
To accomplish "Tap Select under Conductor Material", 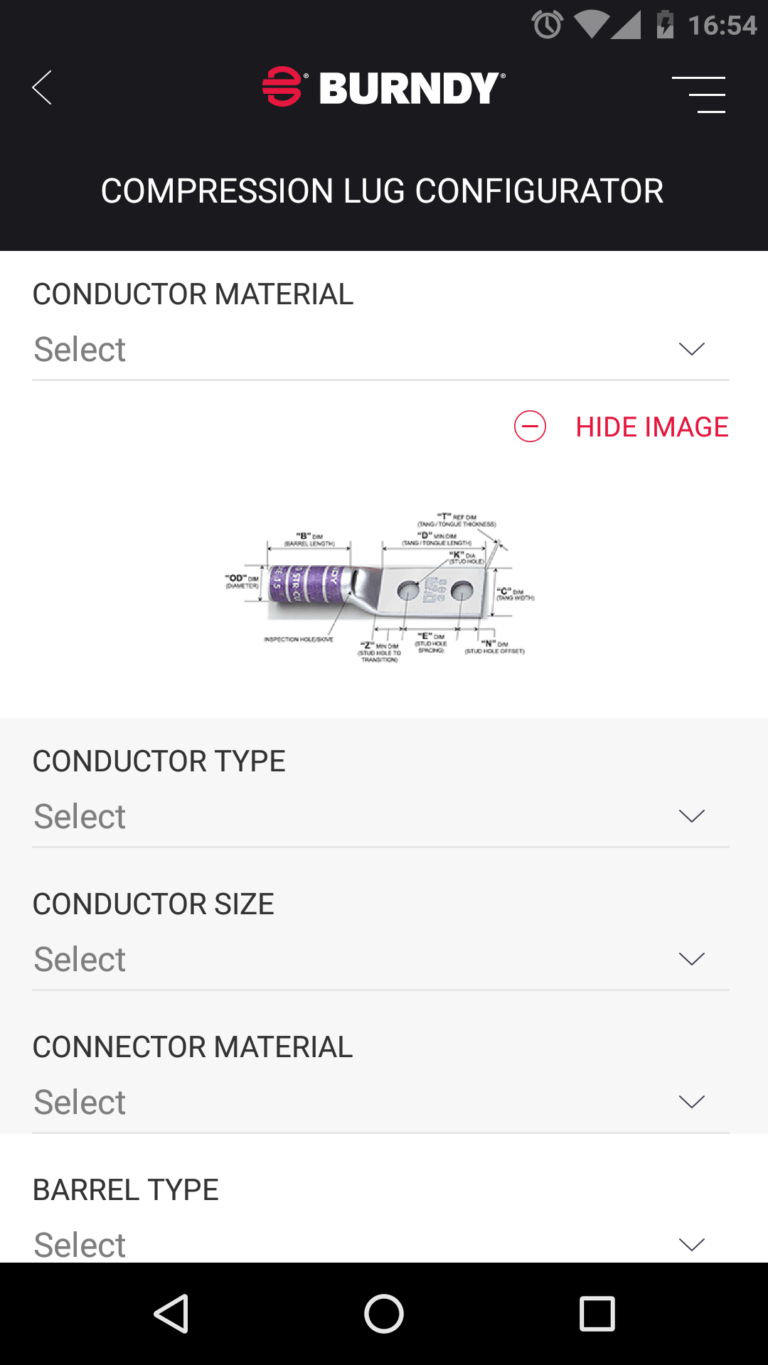I will (x=80, y=349).
